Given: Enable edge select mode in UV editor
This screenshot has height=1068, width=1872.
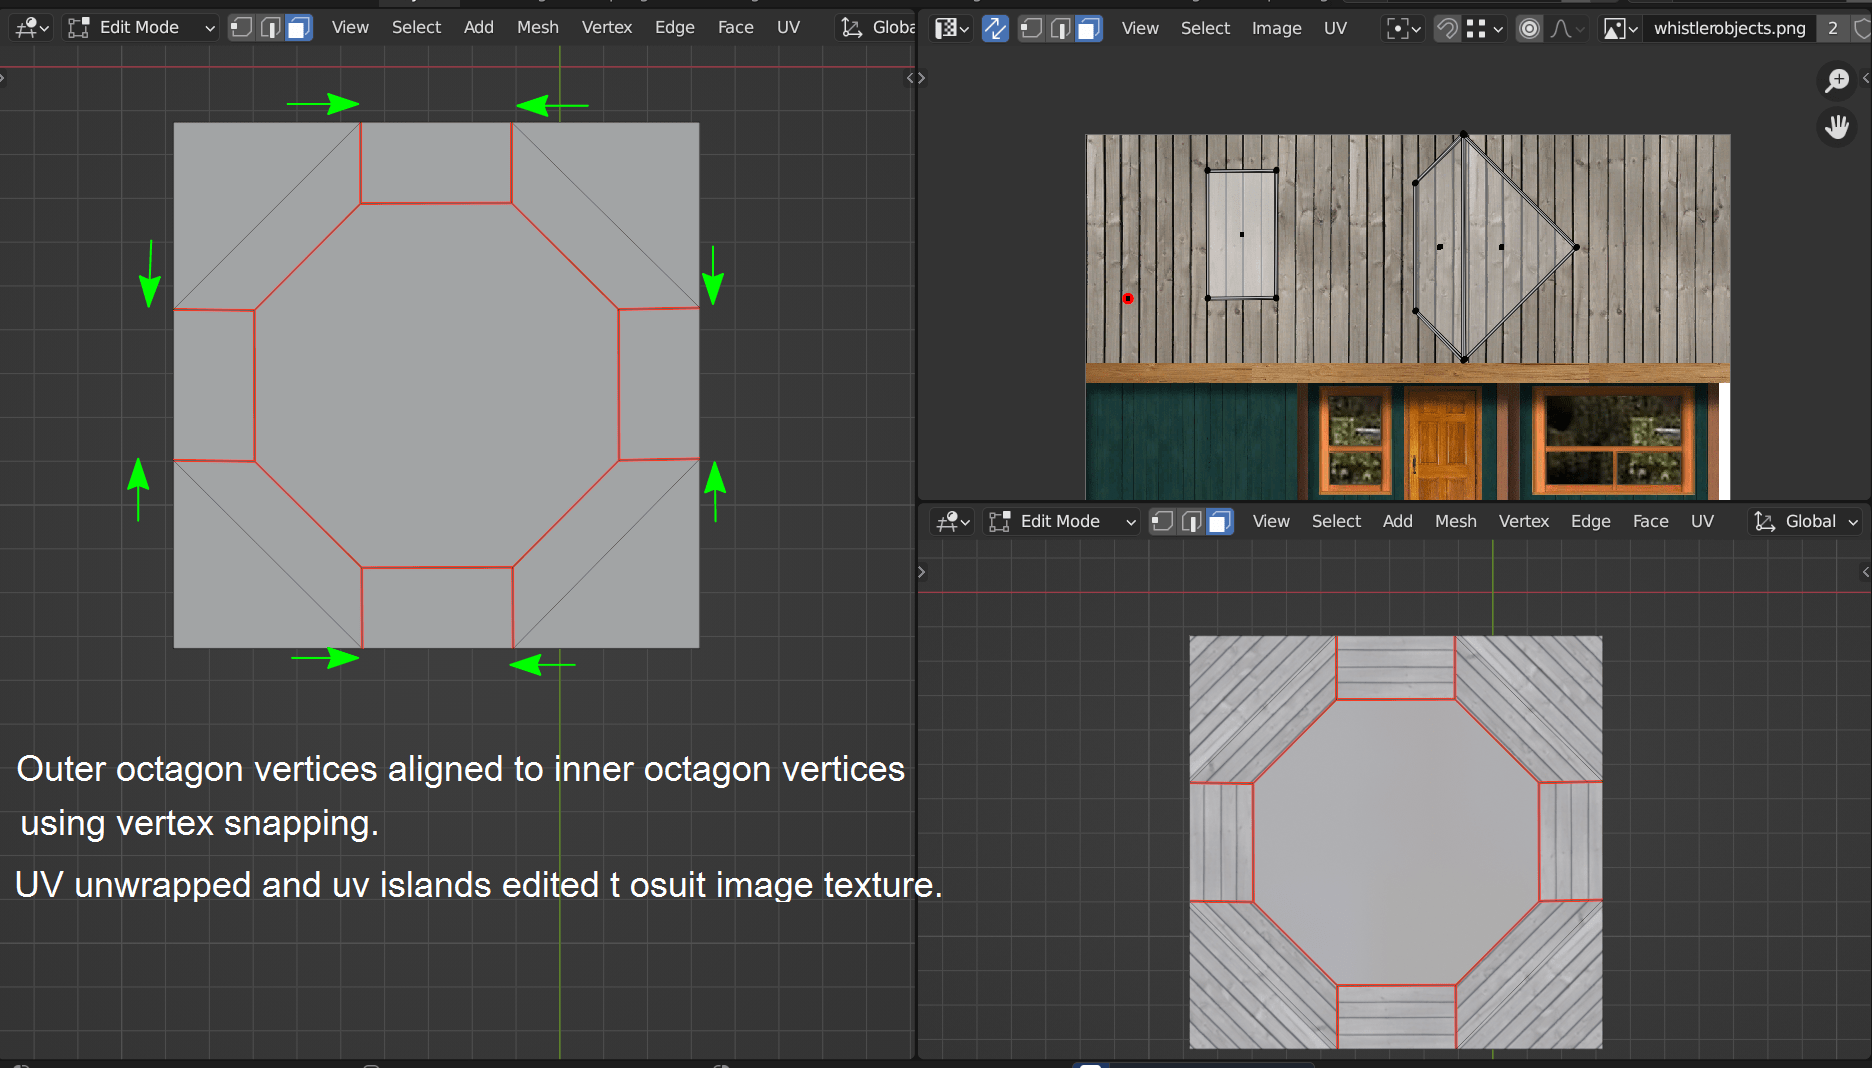Looking at the screenshot, I should tap(1060, 29).
